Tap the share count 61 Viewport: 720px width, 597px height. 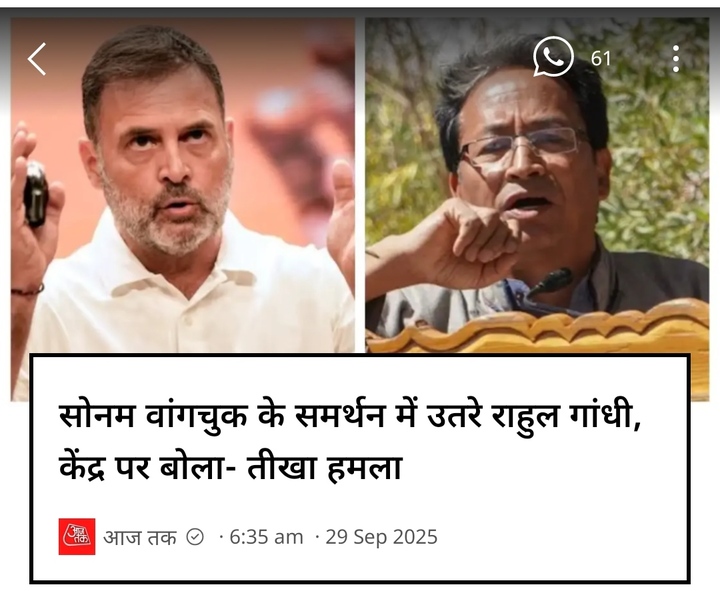tap(601, 59)
